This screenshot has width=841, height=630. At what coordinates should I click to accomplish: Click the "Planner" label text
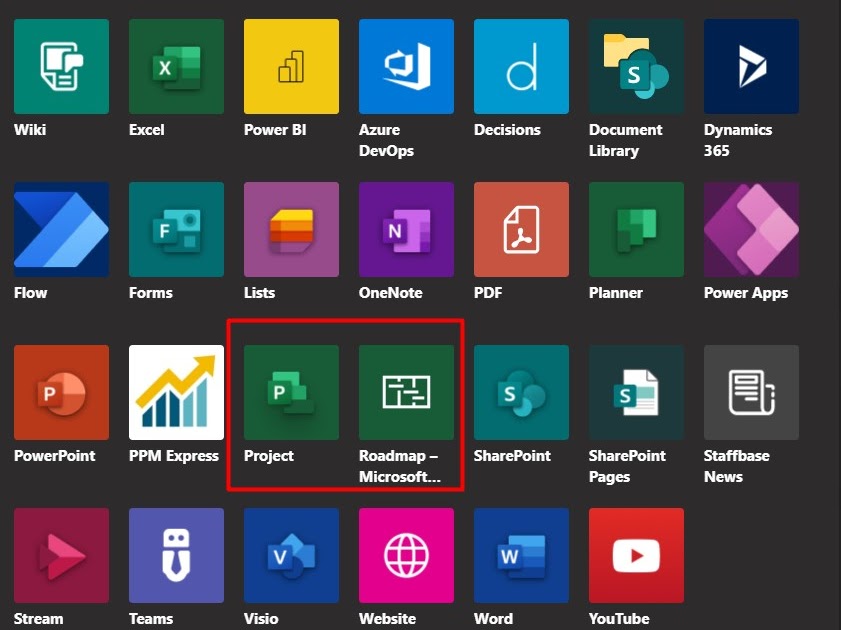click(616, 293)
